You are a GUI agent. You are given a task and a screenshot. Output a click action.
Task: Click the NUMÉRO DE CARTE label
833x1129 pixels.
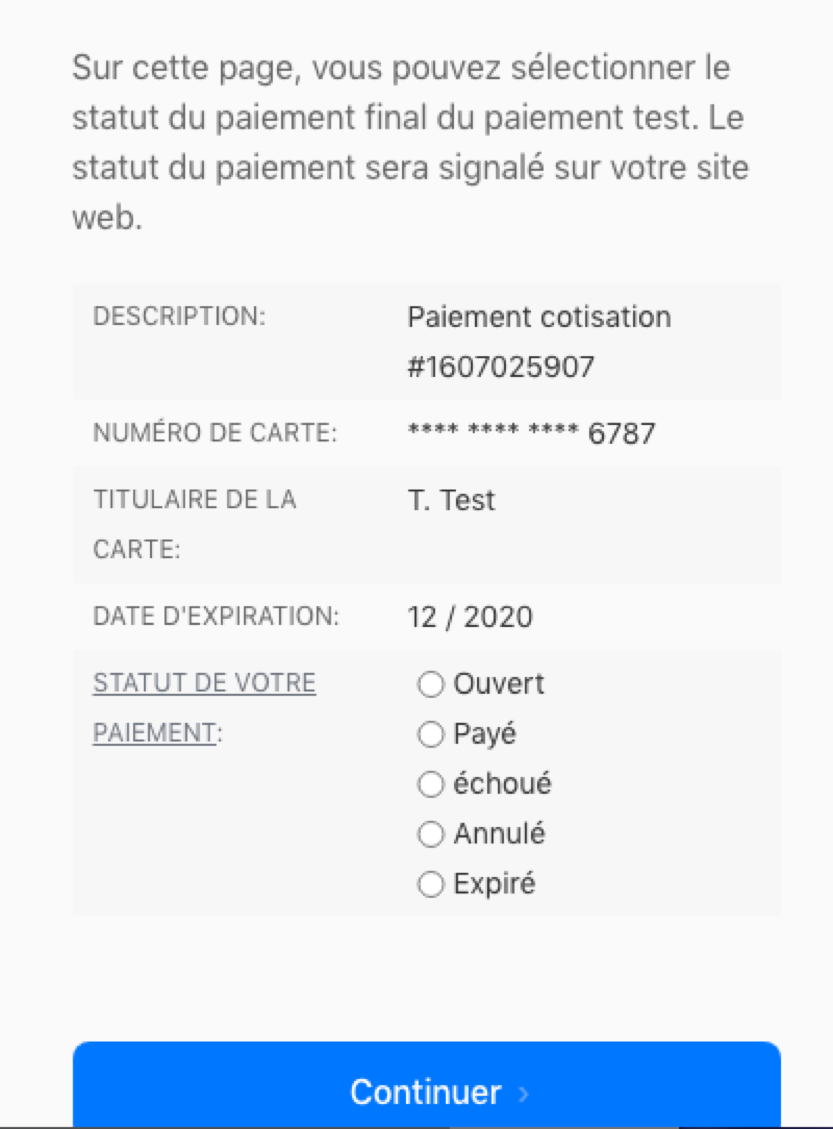coord(215,433)
